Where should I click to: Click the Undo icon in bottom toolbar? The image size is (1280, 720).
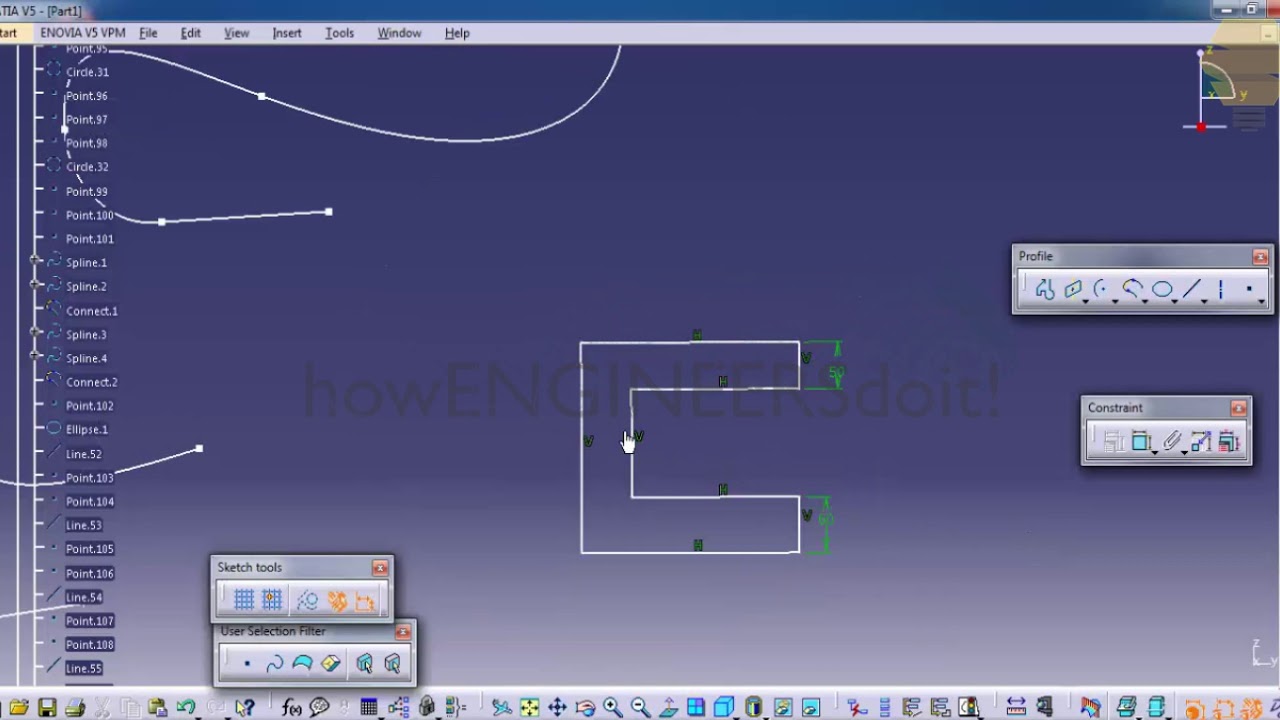[186, 707]
